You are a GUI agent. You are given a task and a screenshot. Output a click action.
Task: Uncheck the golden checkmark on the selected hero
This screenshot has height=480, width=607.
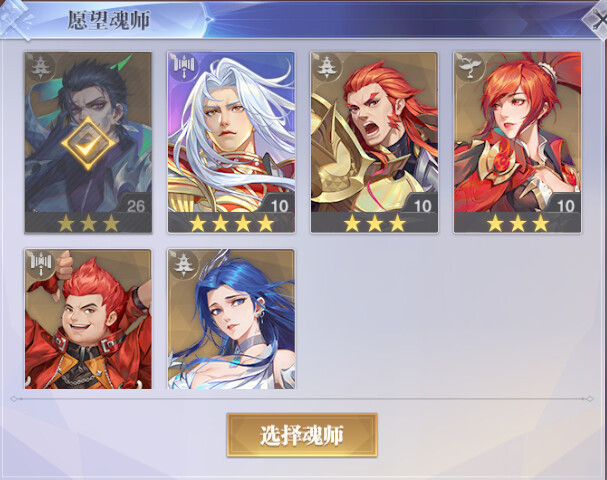[x=88, y=143]
